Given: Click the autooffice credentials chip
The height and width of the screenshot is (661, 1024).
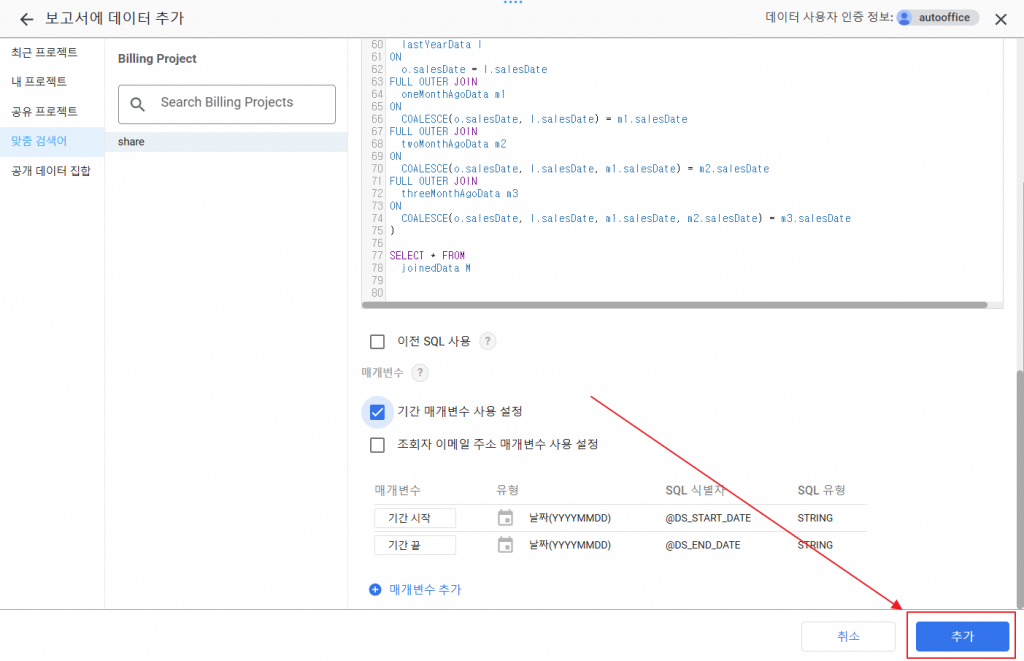Looking at the screenshot, I should [x=938, y=18].
